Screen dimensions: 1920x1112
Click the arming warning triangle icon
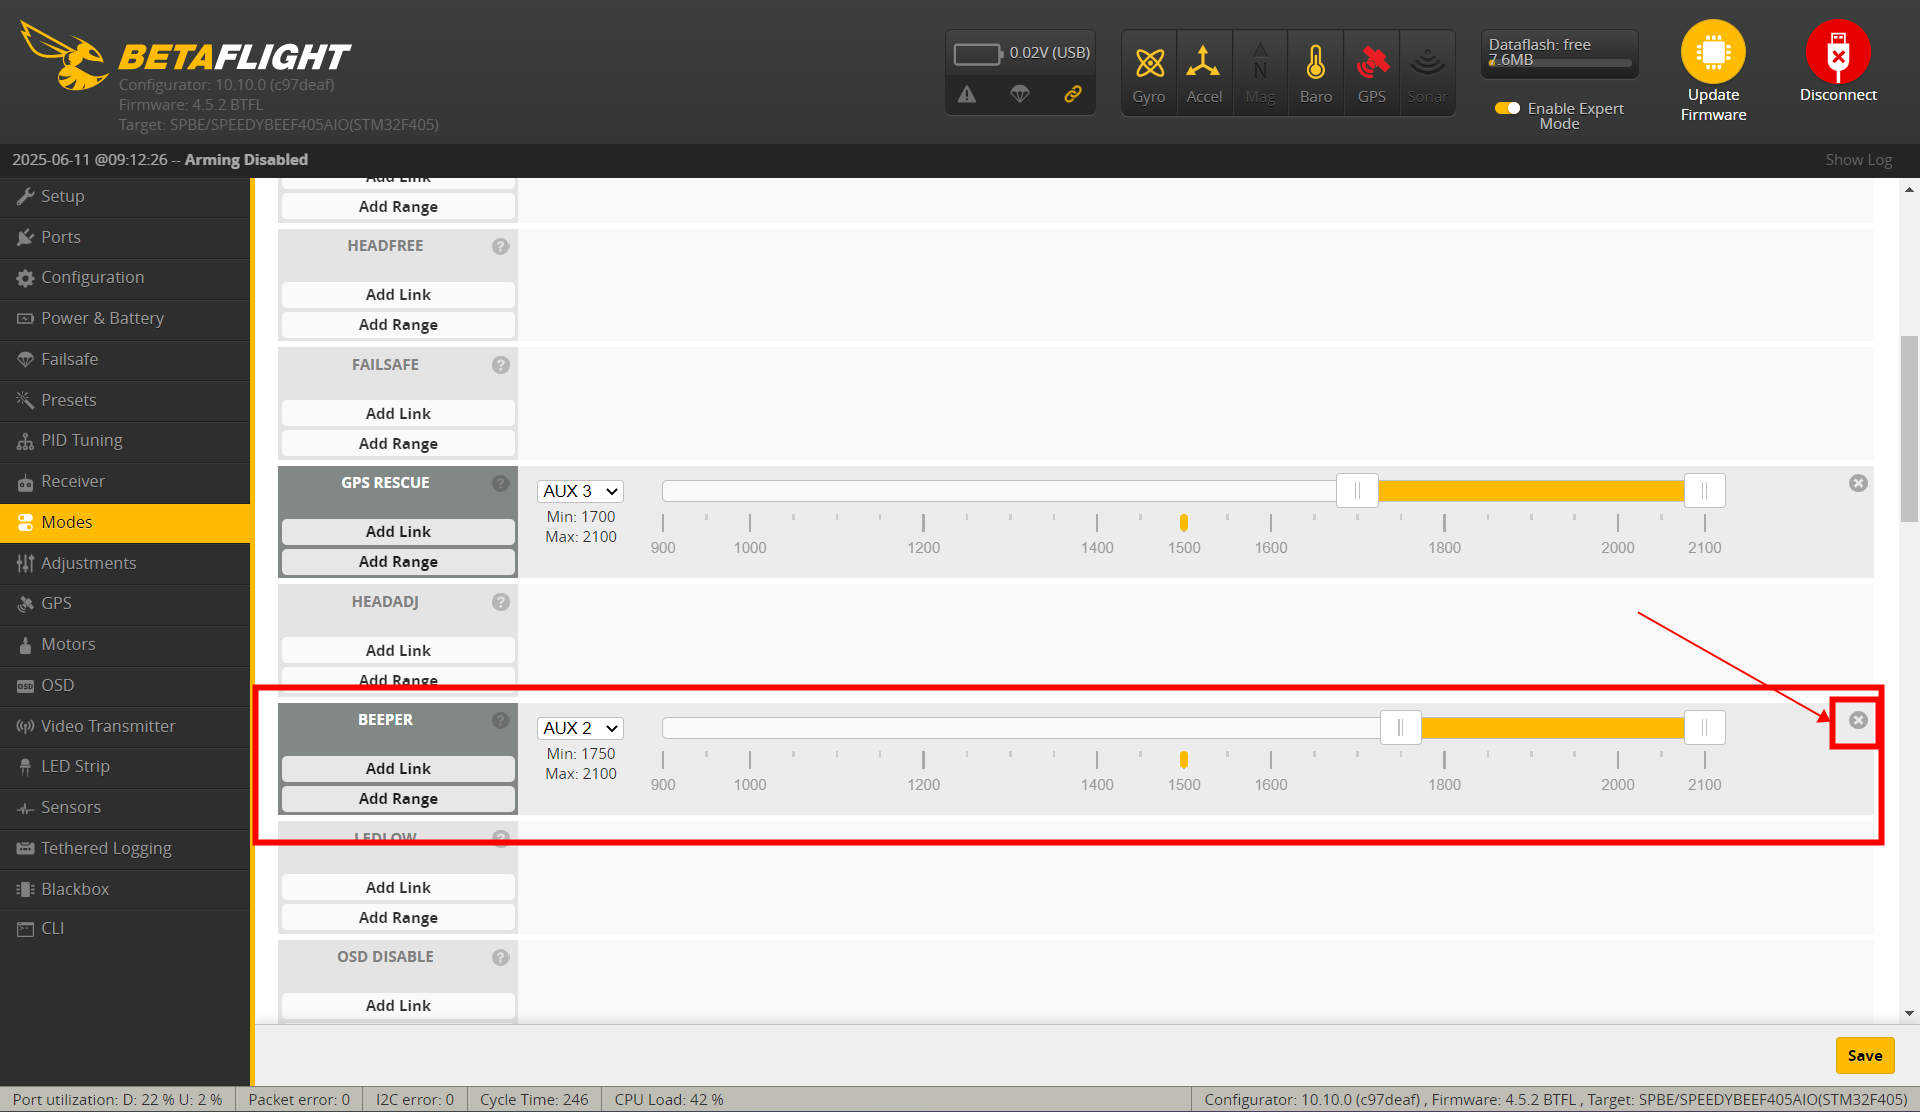tap(967, 94)
